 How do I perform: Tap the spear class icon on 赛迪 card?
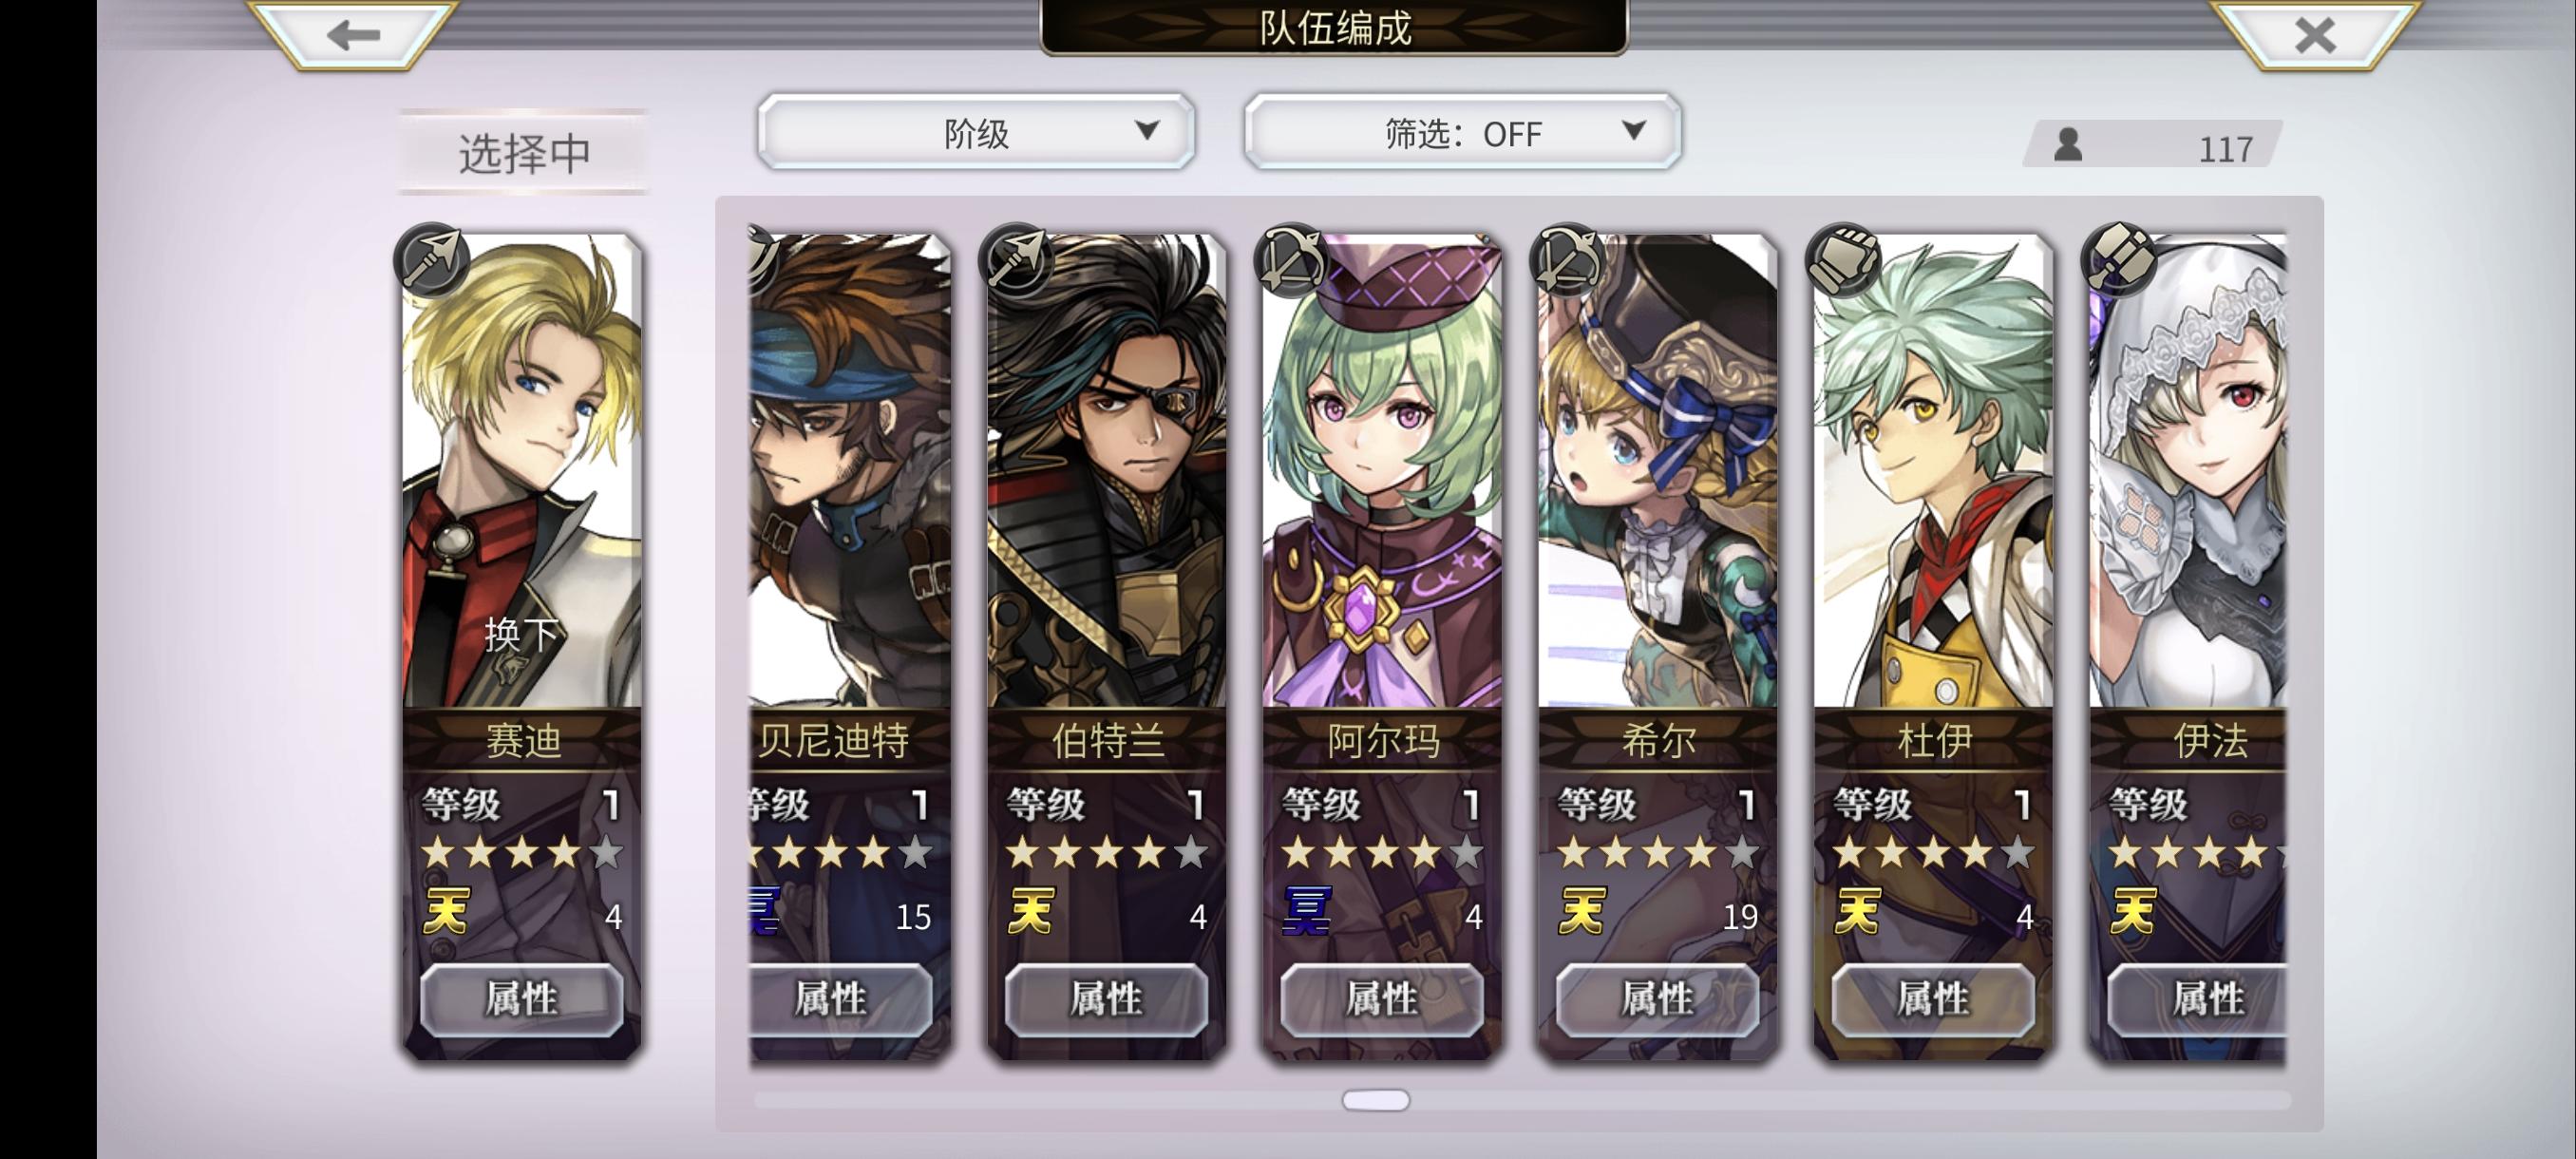433,261
